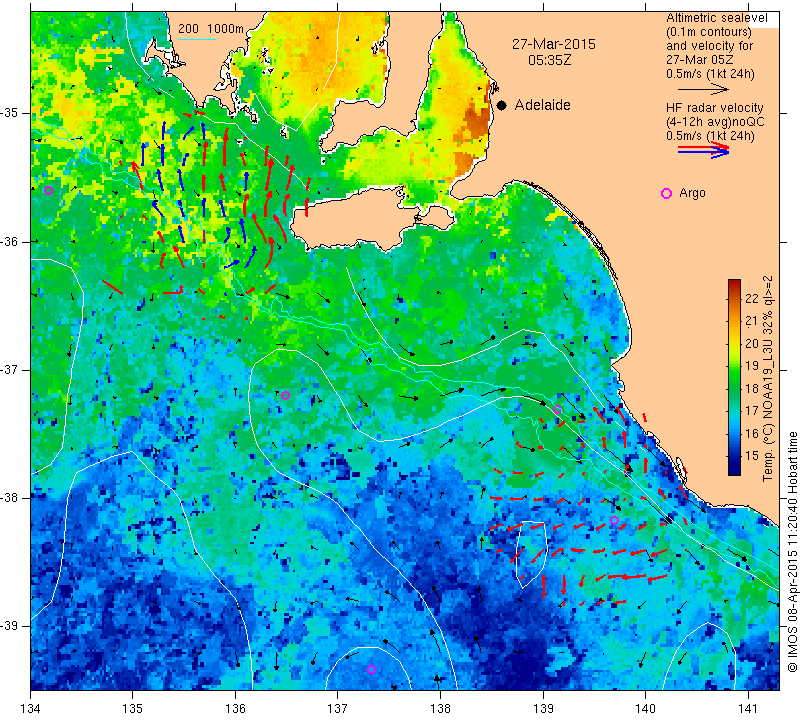Click the Argo float marker just right of longitude 139
The image size is (800, 720).
(x=557, y=410)
